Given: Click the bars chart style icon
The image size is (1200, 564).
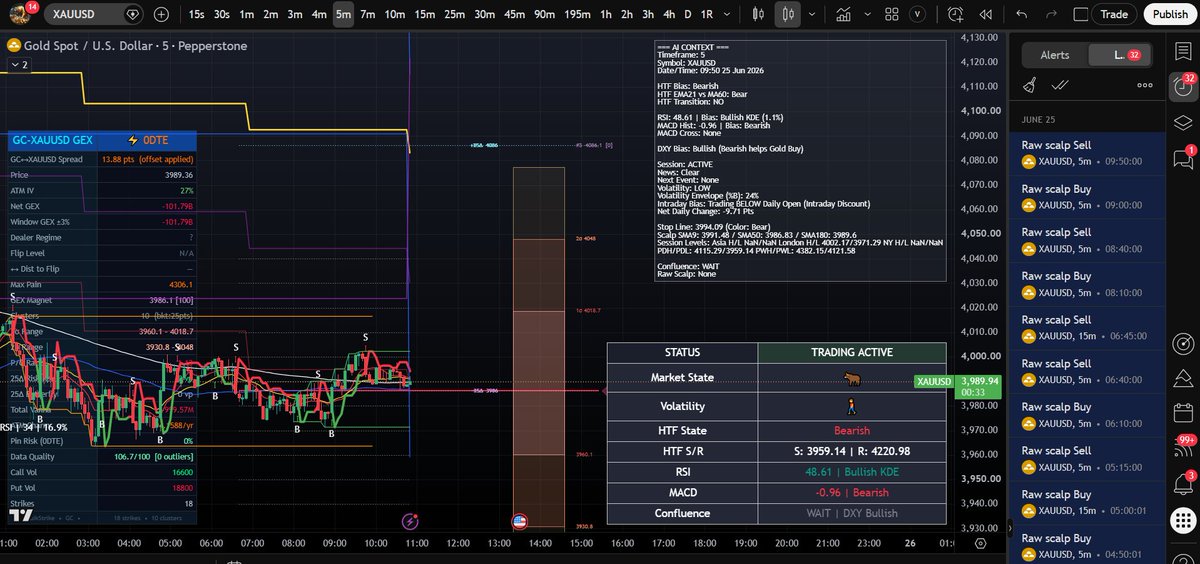Looking at the screenshot, I should coord(757,15).
